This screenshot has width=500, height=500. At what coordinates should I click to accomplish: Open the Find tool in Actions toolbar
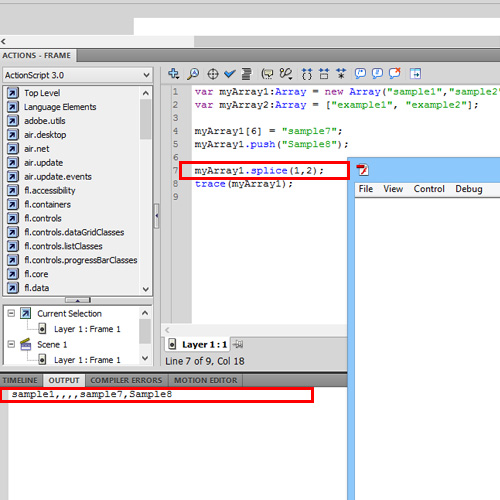pyautogui.click(x=193, y=73)
